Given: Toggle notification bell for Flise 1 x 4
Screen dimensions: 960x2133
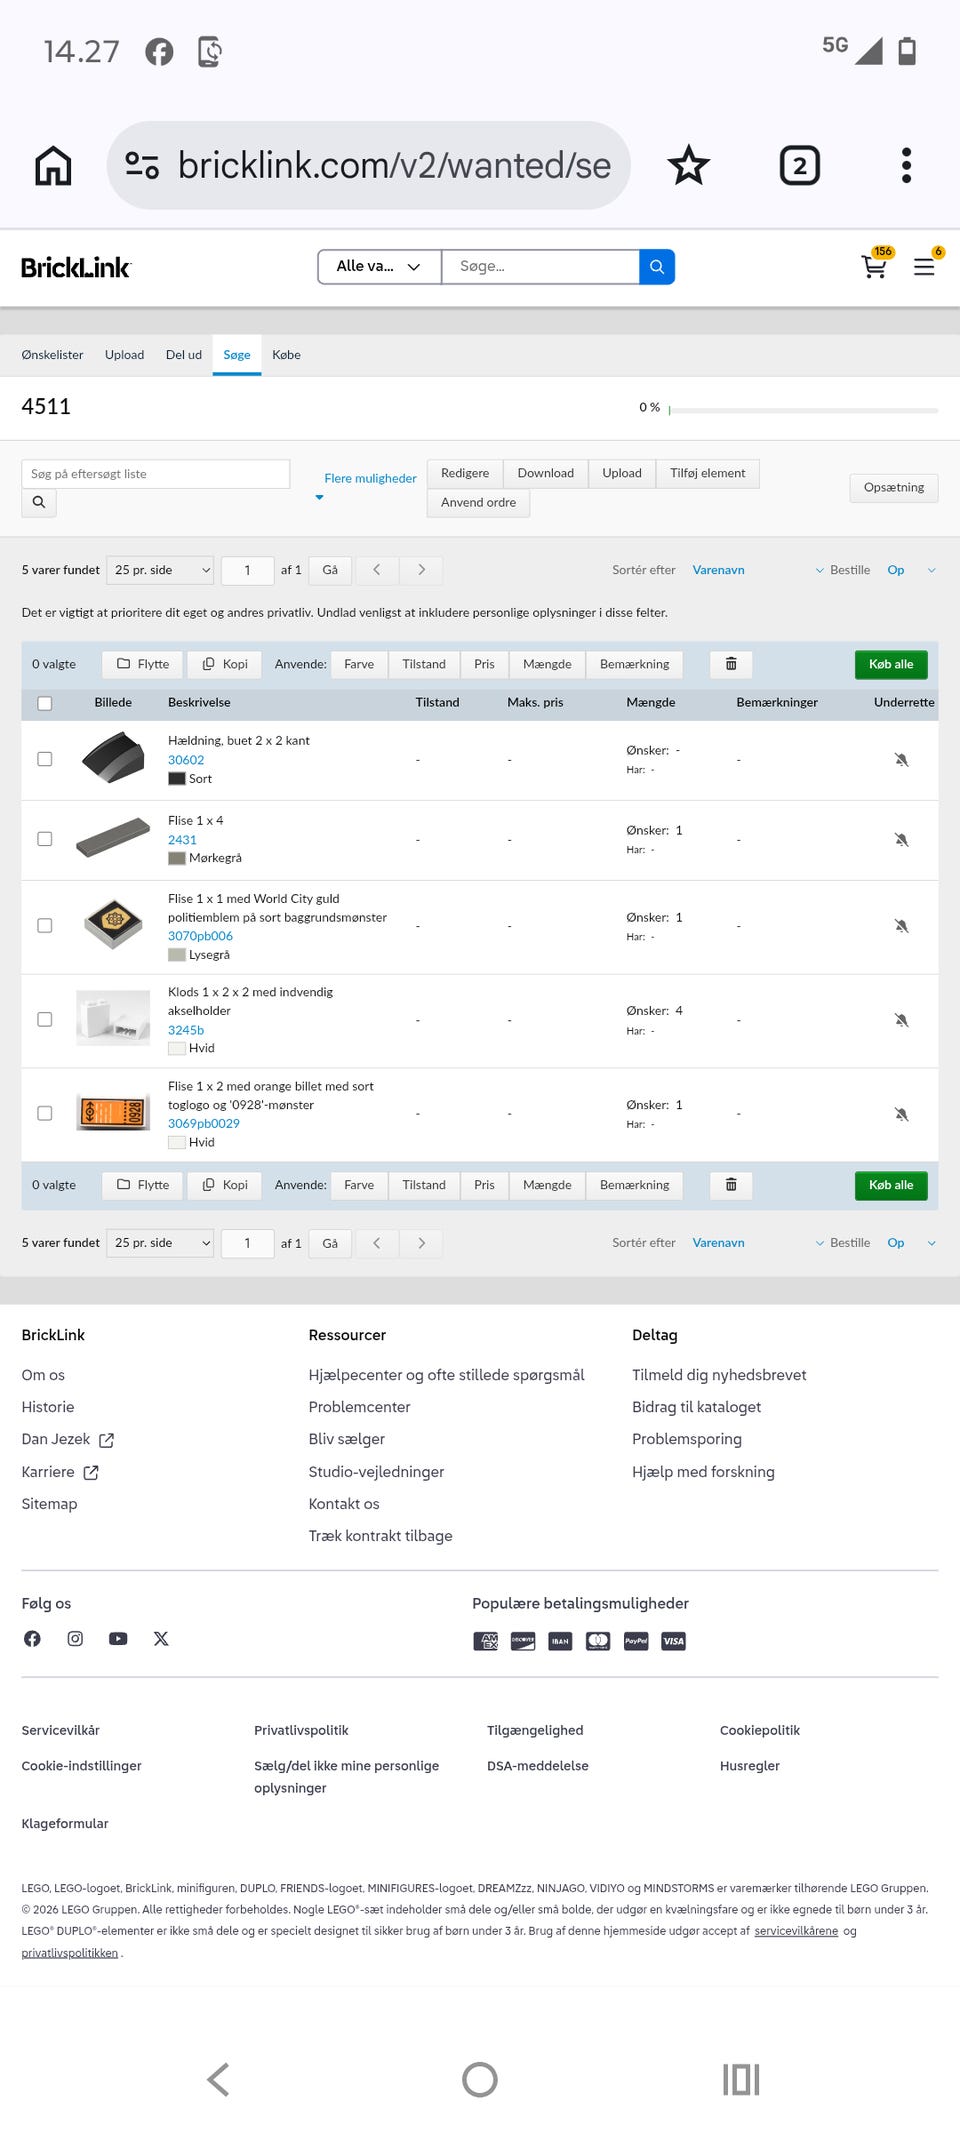Looking at the screenshot, I should (901, 840).
